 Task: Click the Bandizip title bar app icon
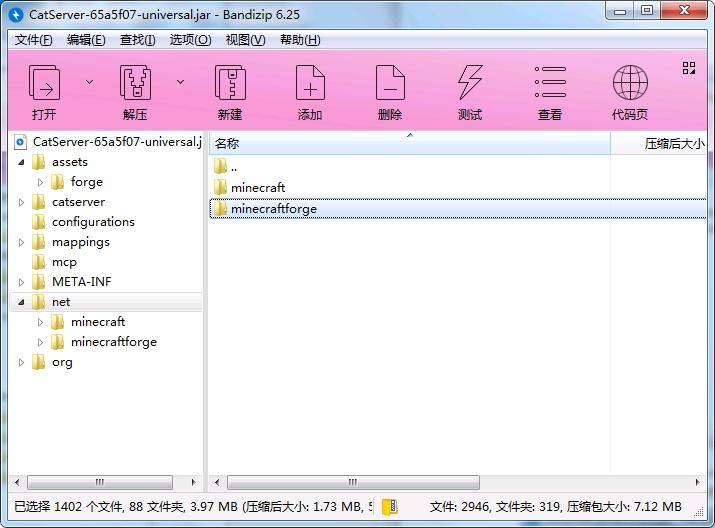coord(16,15)
